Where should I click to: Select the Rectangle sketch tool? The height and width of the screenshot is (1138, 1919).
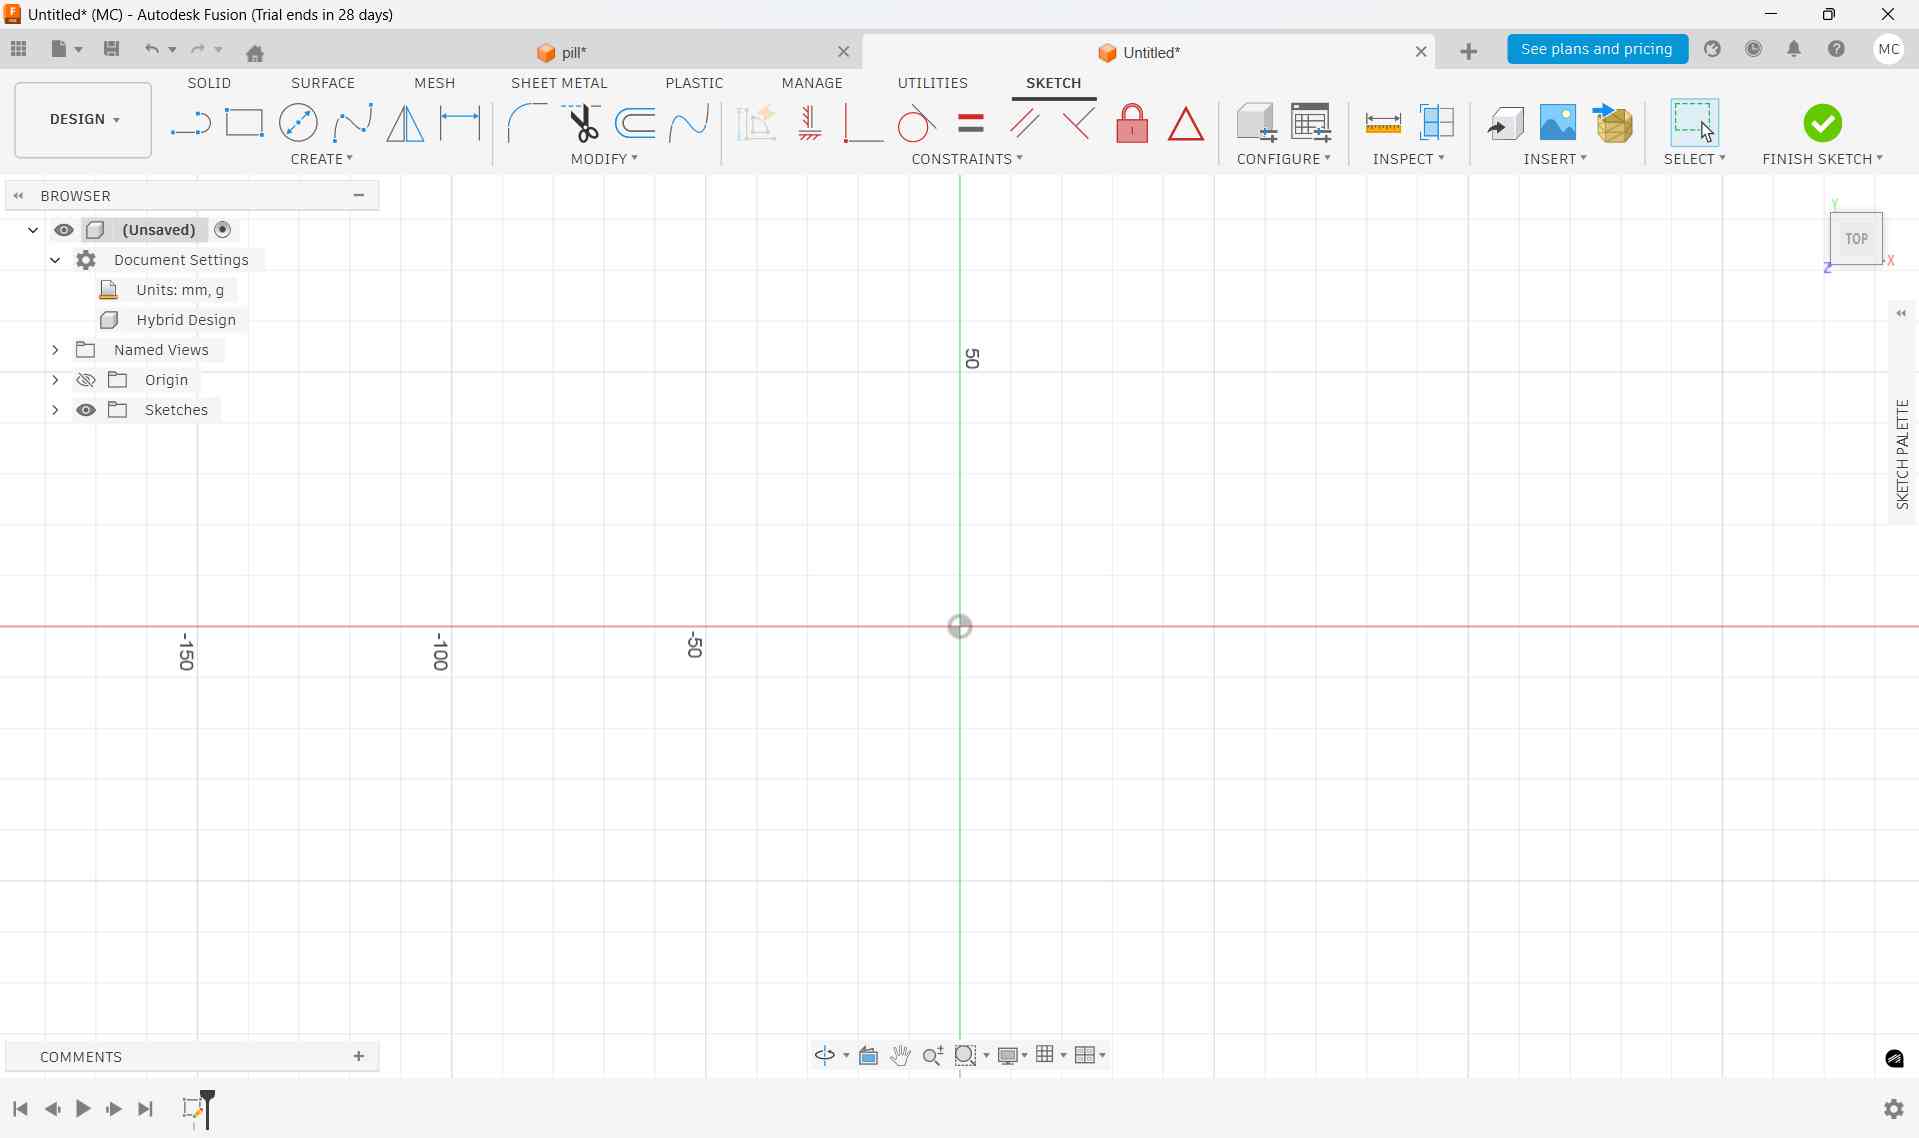point(244,123)
